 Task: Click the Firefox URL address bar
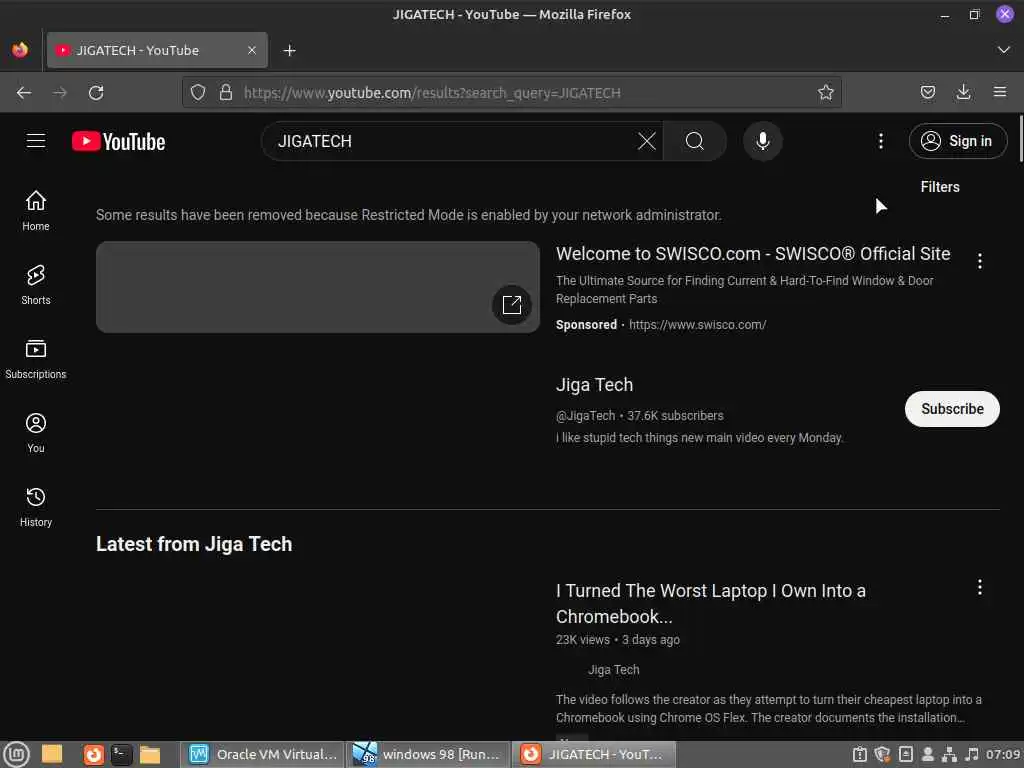511,93
